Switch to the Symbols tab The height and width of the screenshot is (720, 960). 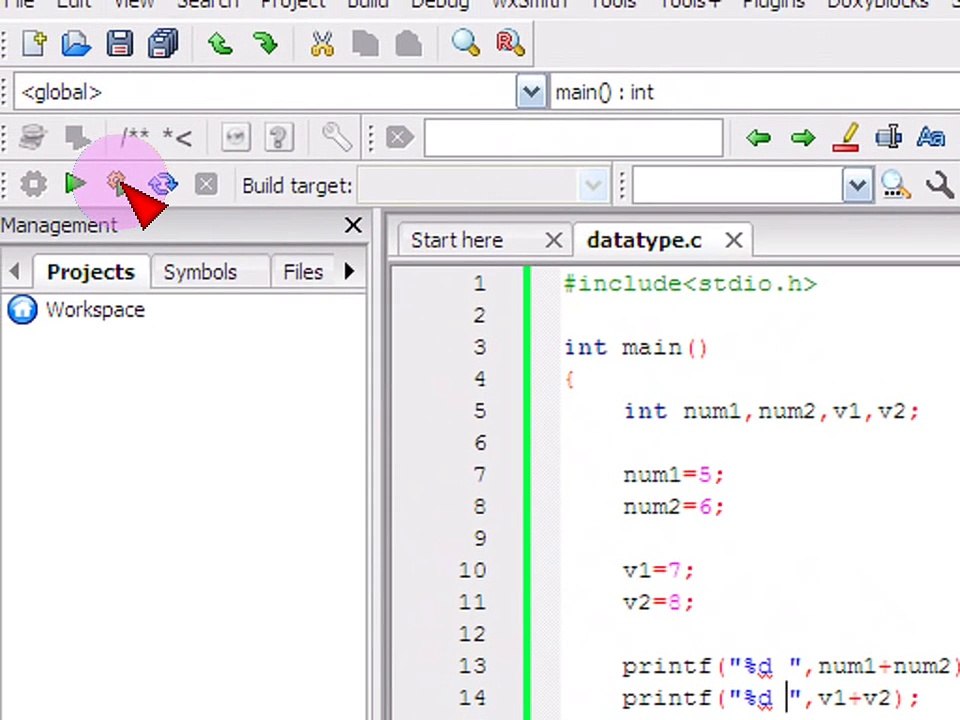pyautogui.click(x=200, y=272)
